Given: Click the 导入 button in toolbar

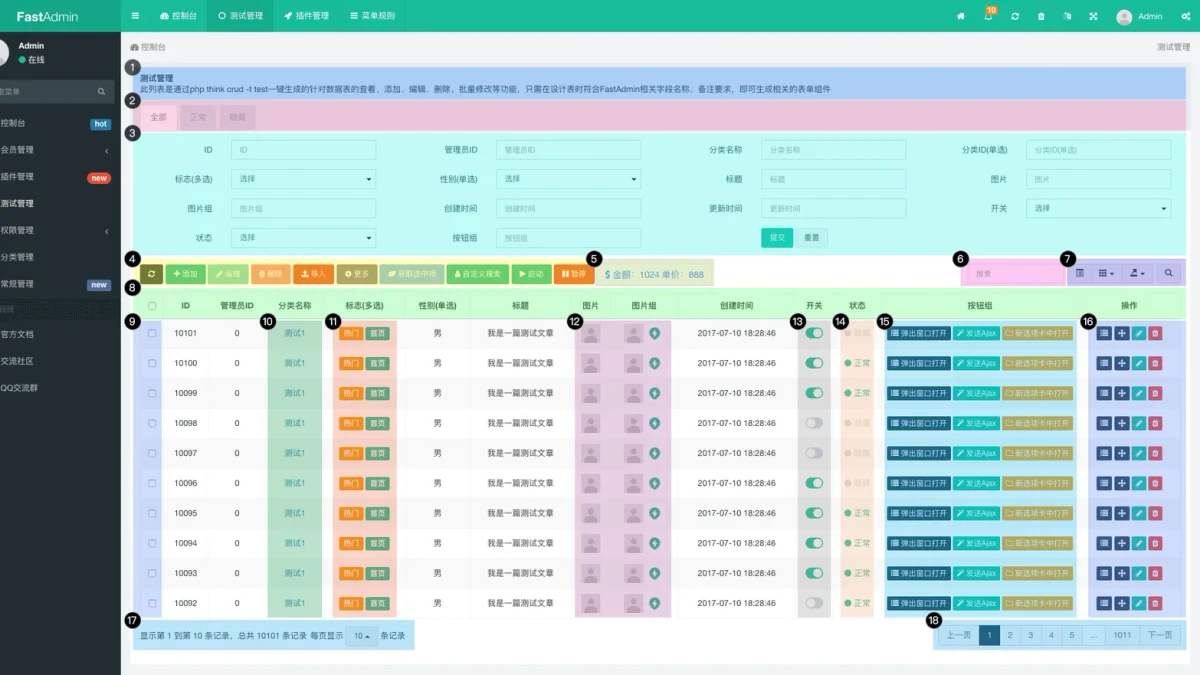Looking at the screenshot, I should (x=314, y=273).
